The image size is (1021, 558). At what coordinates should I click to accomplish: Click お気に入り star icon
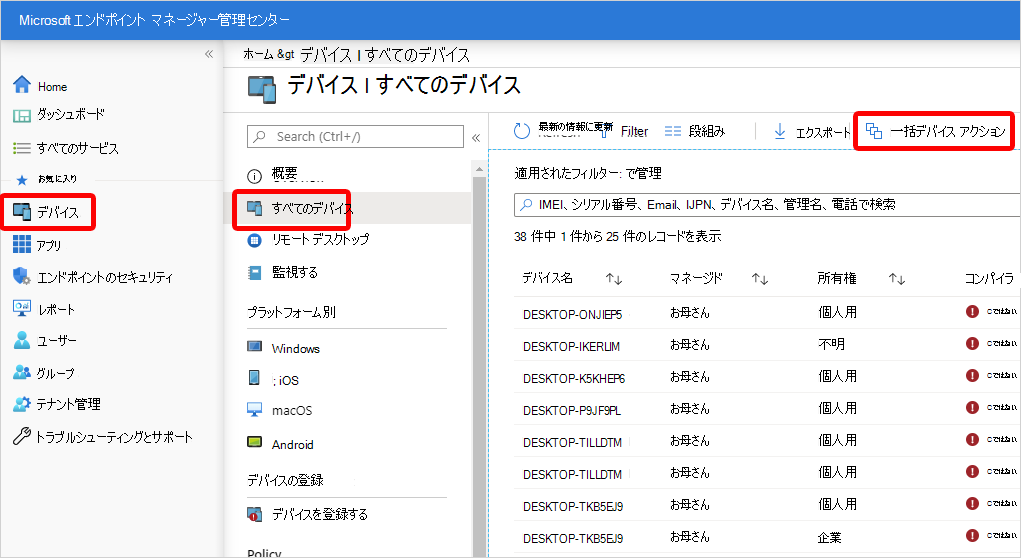[x=21, y=180]
